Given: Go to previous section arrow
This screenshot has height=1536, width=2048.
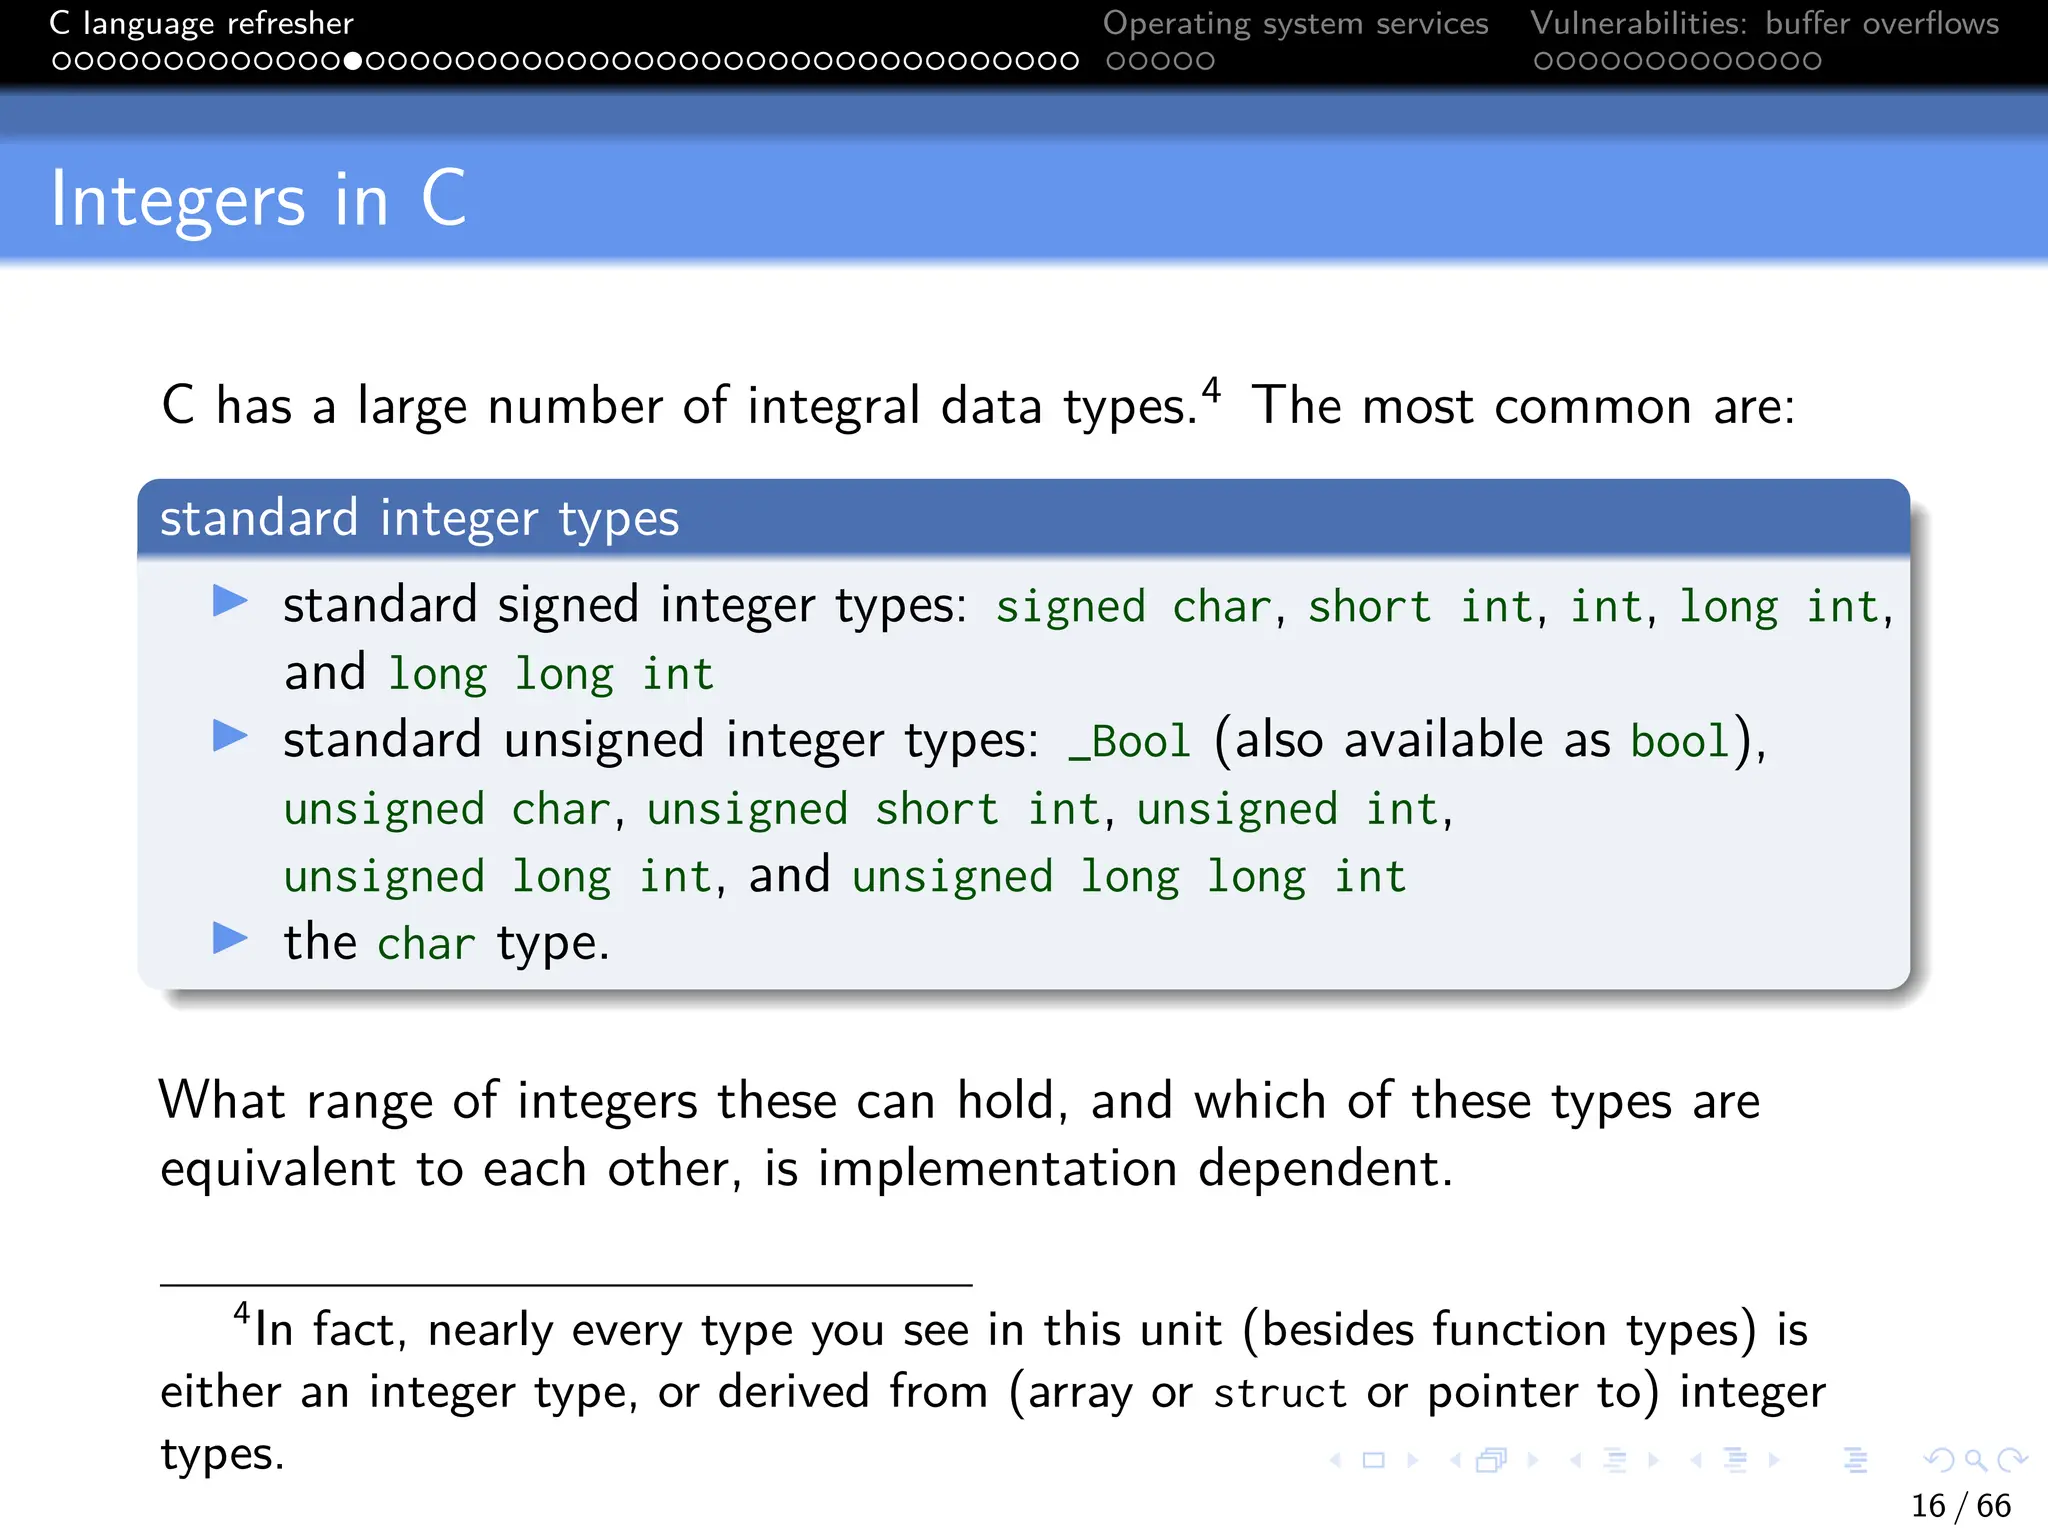Looking at the screenshot, I should [1697, 1460].
